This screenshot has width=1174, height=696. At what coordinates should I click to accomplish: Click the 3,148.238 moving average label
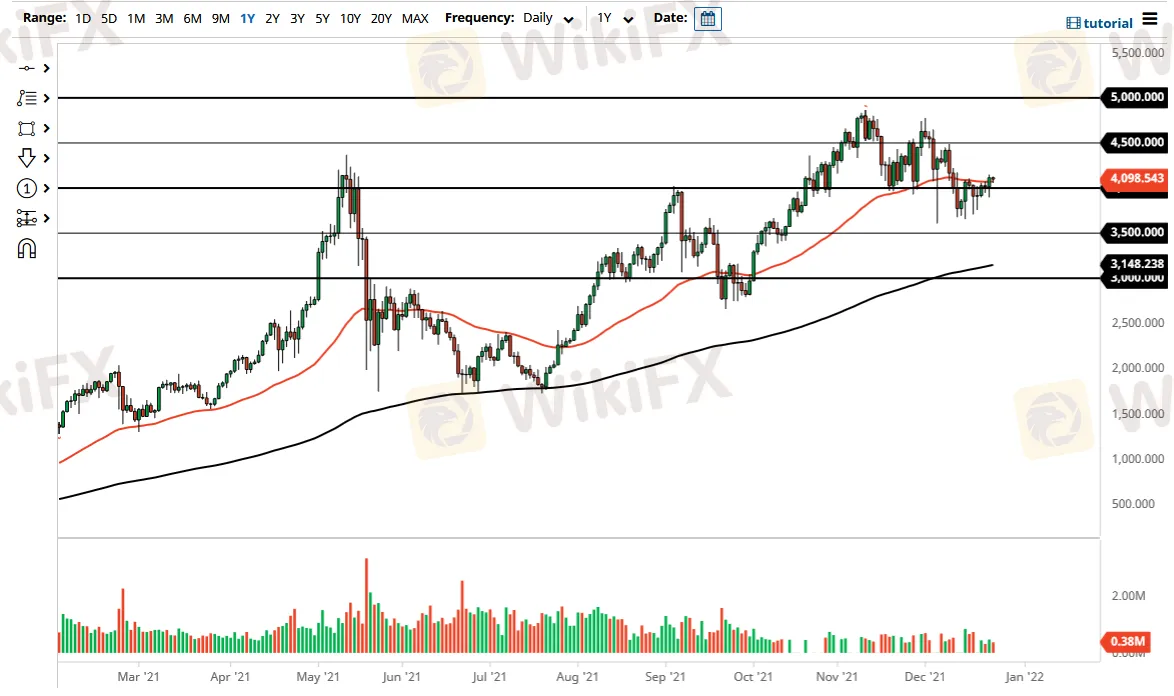coord(1134,263)
